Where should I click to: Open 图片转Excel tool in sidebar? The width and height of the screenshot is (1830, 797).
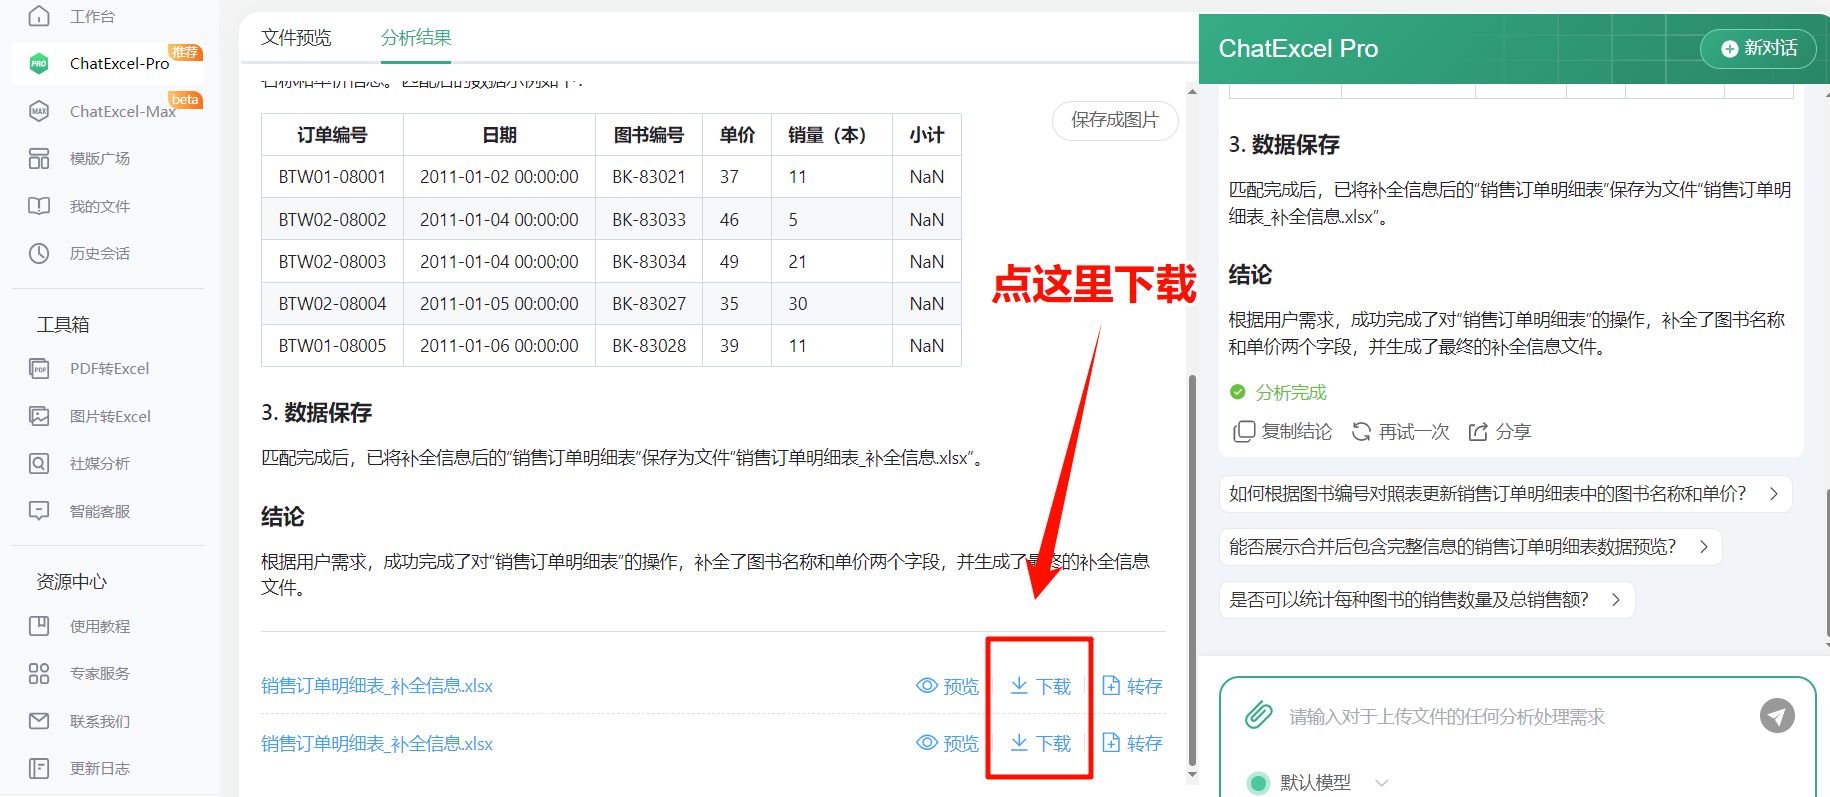[109, 416]
